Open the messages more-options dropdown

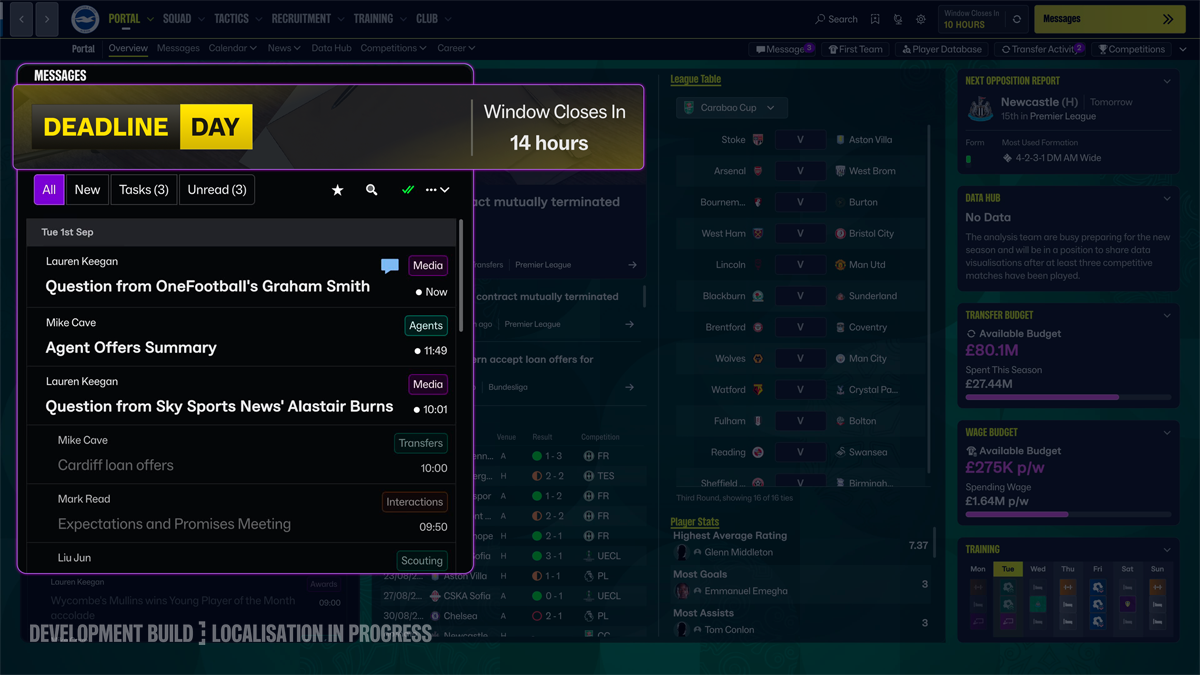click(x=438, y=190)
